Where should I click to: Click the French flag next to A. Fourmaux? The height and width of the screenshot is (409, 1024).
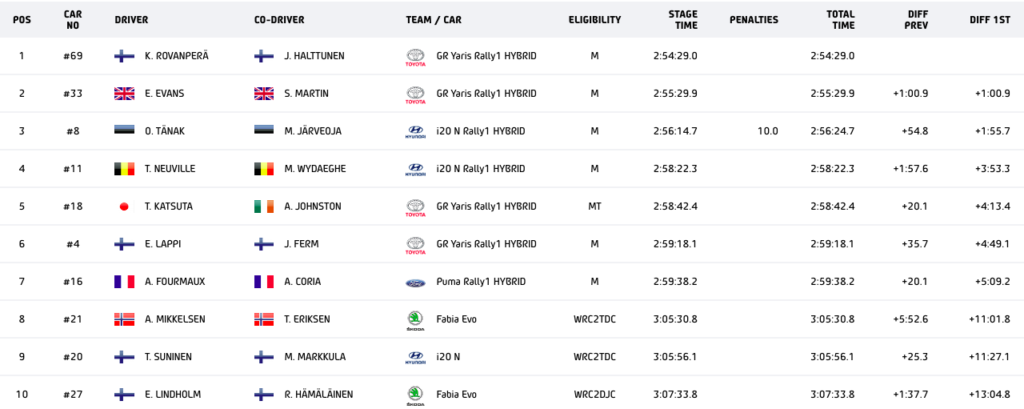(125, 281)
